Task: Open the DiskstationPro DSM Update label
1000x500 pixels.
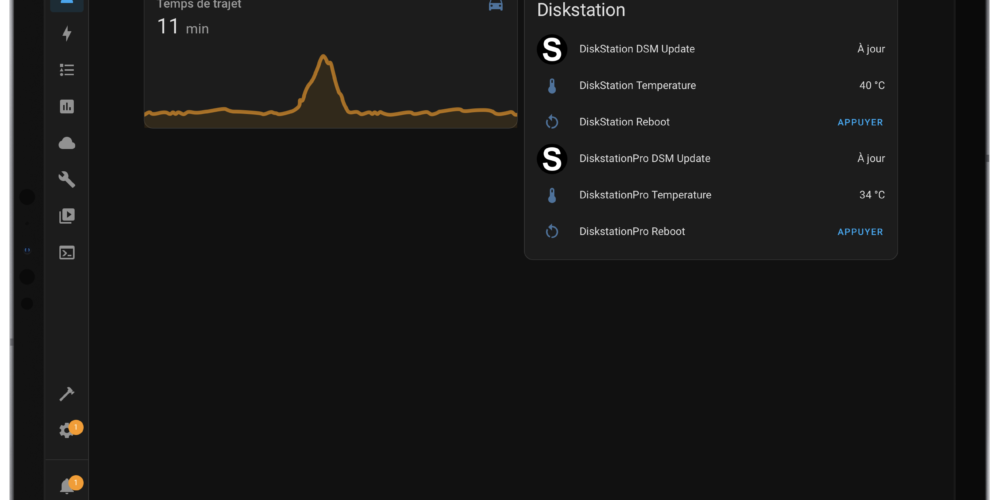Action: pyautogui.click(x=644, y=158)
